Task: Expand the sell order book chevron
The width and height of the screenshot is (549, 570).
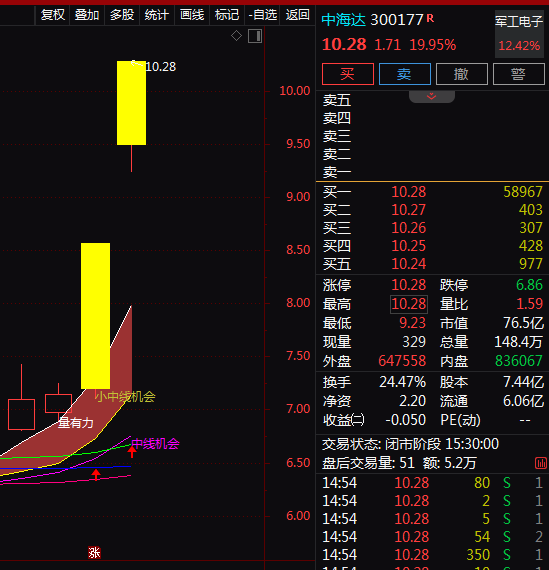Action: tap(432, 96)
